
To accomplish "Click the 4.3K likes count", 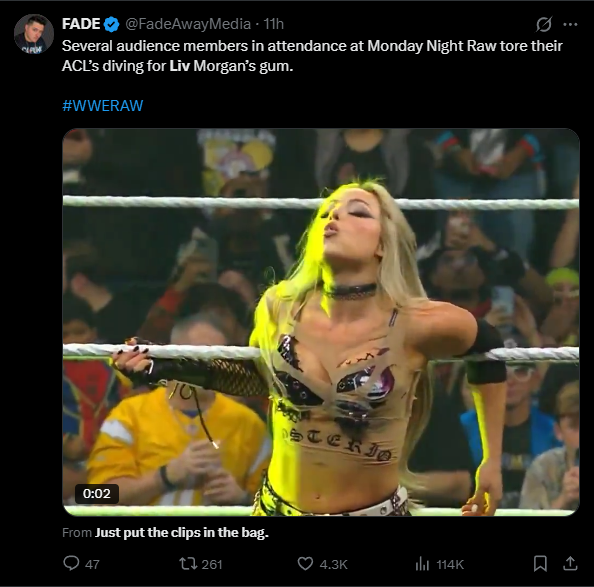I will pyautogui.click(x=333, y=564).
